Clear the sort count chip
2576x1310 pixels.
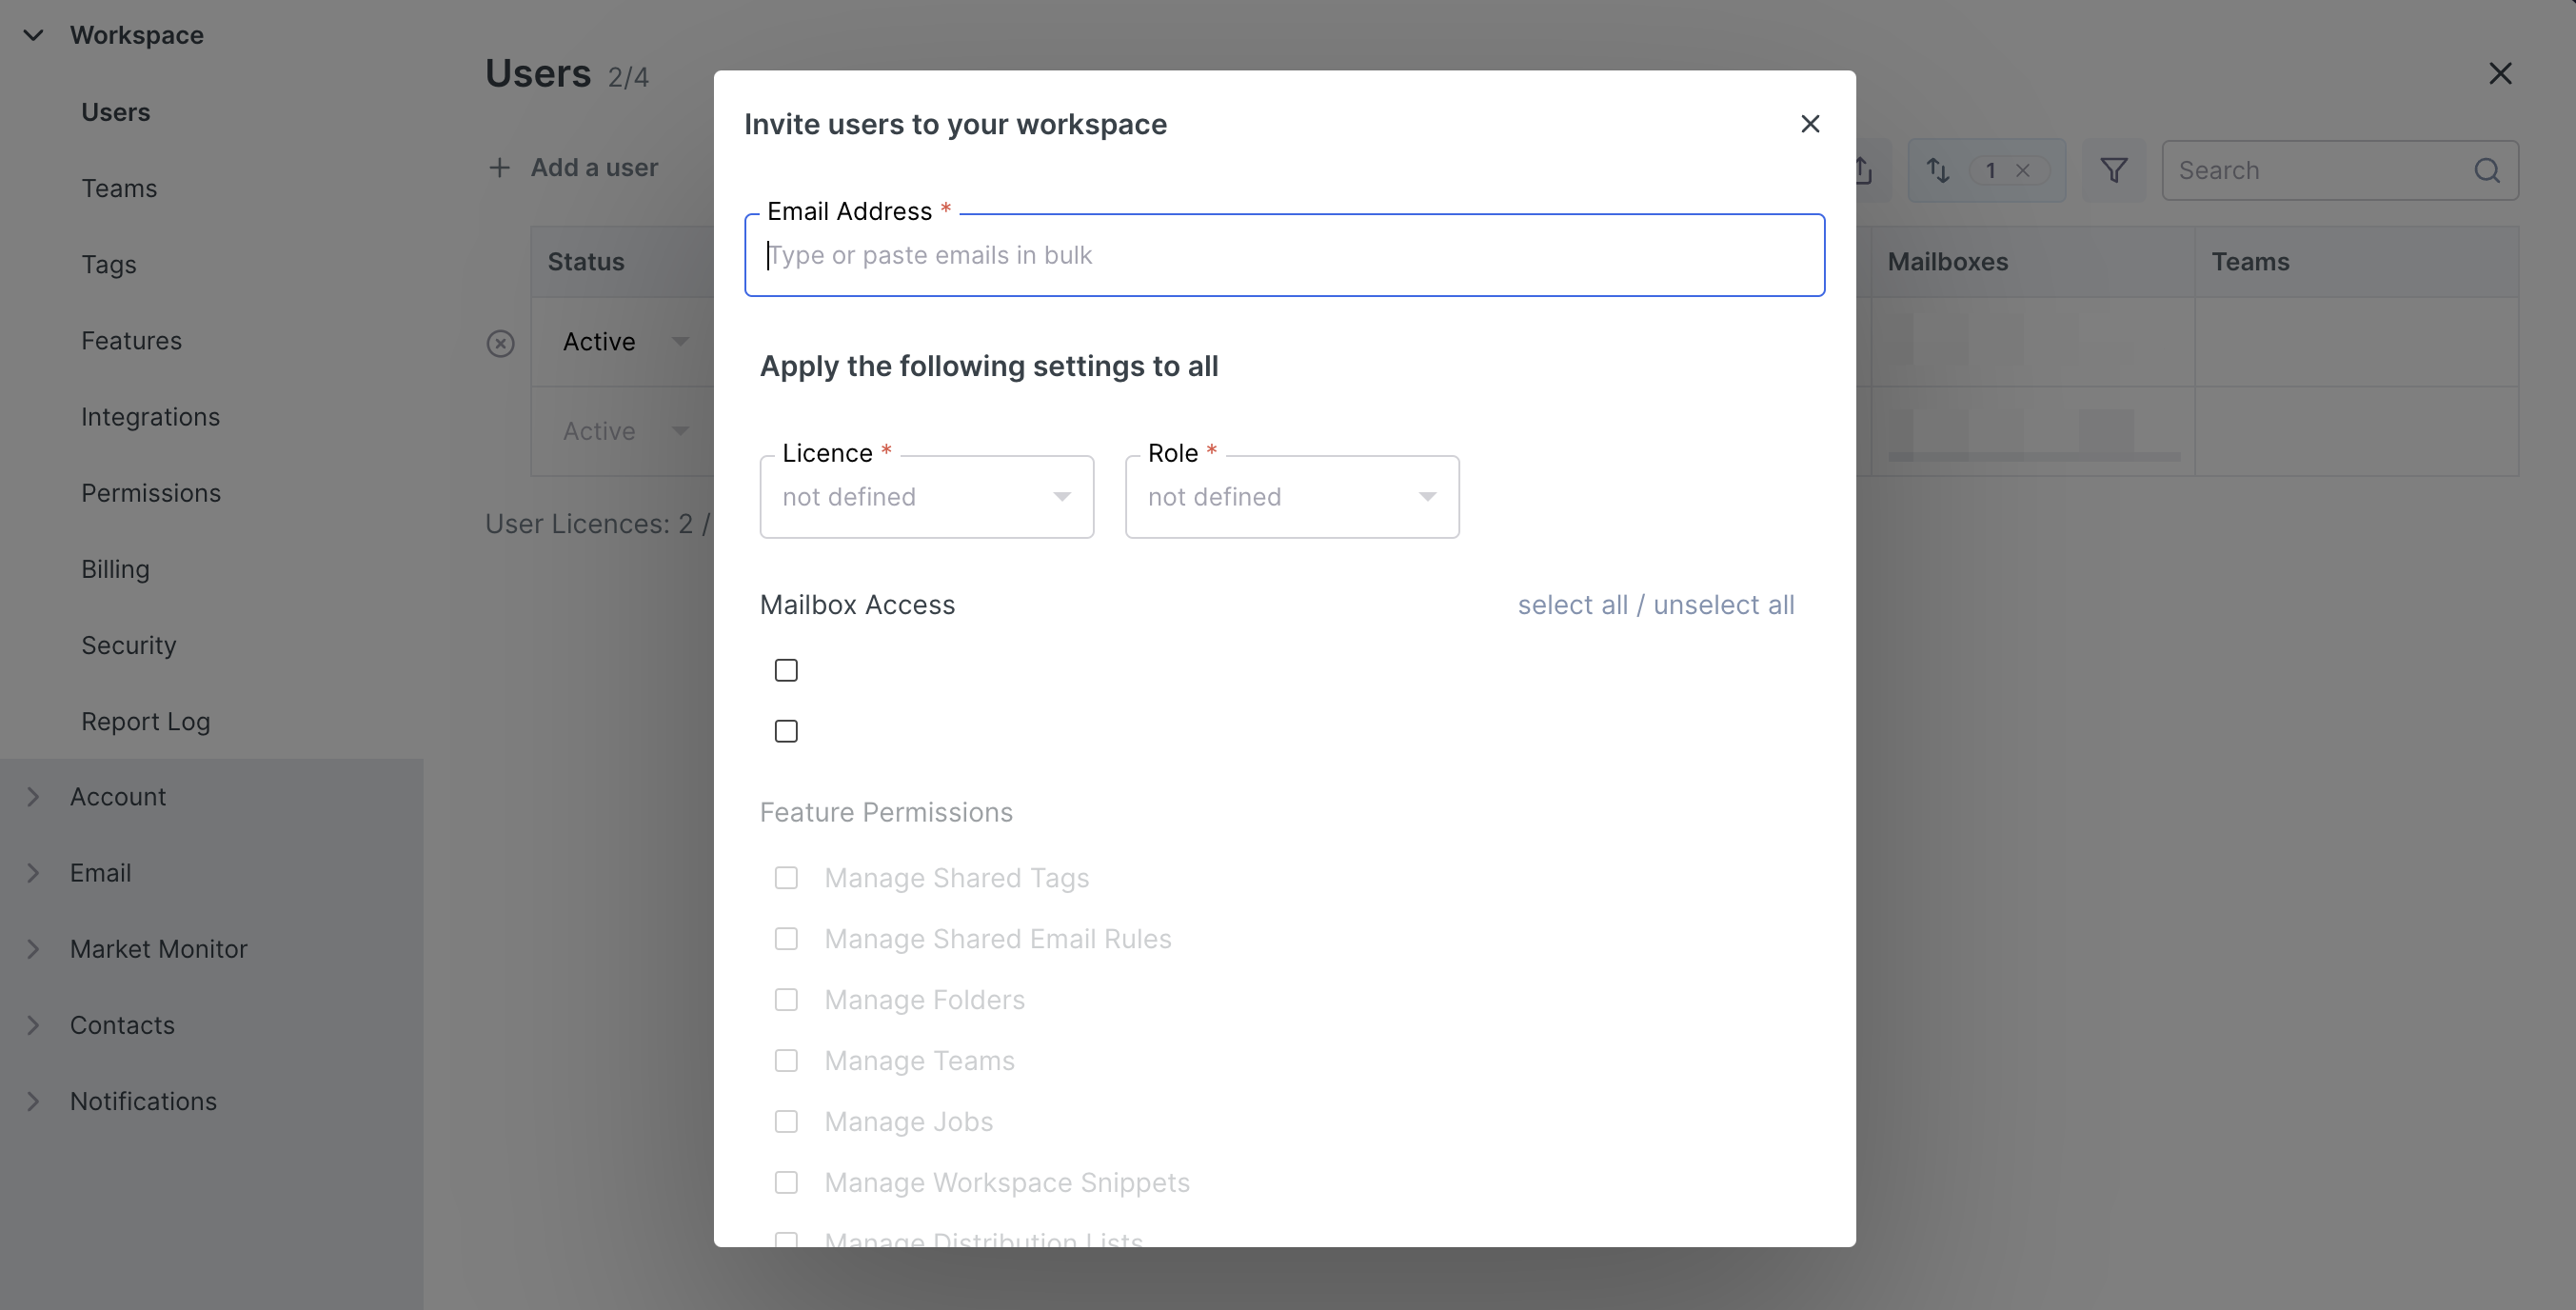pos(2022,171)
